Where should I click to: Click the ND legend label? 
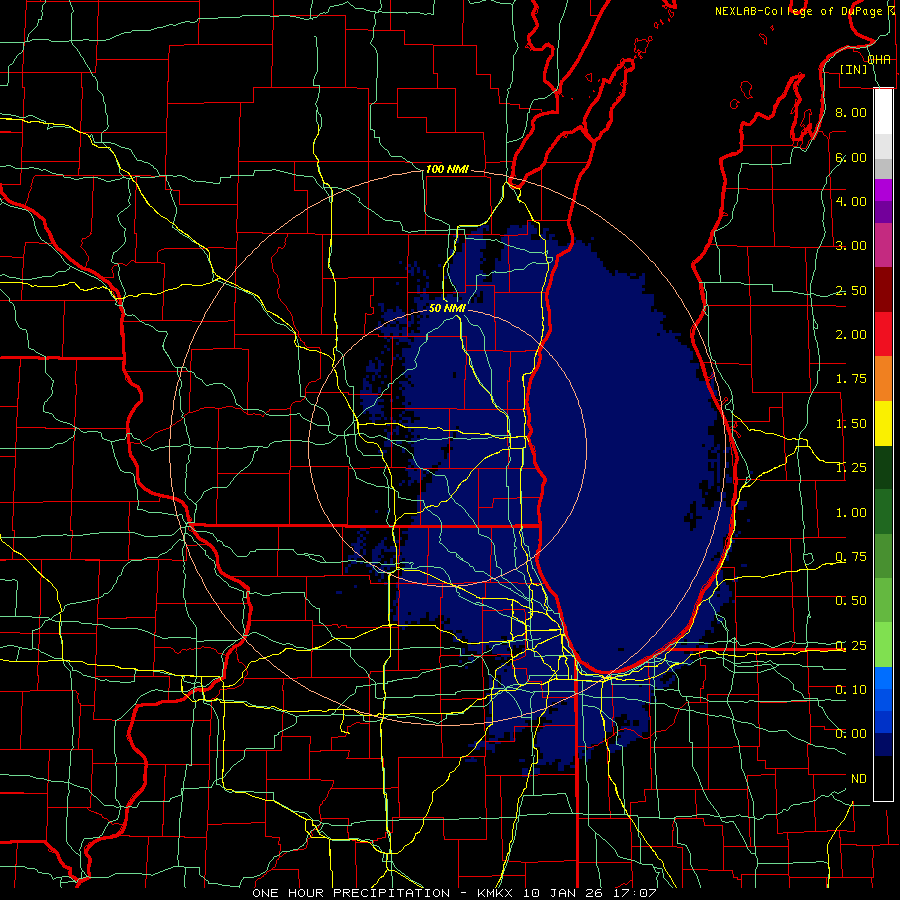click(x=859, y=779)
